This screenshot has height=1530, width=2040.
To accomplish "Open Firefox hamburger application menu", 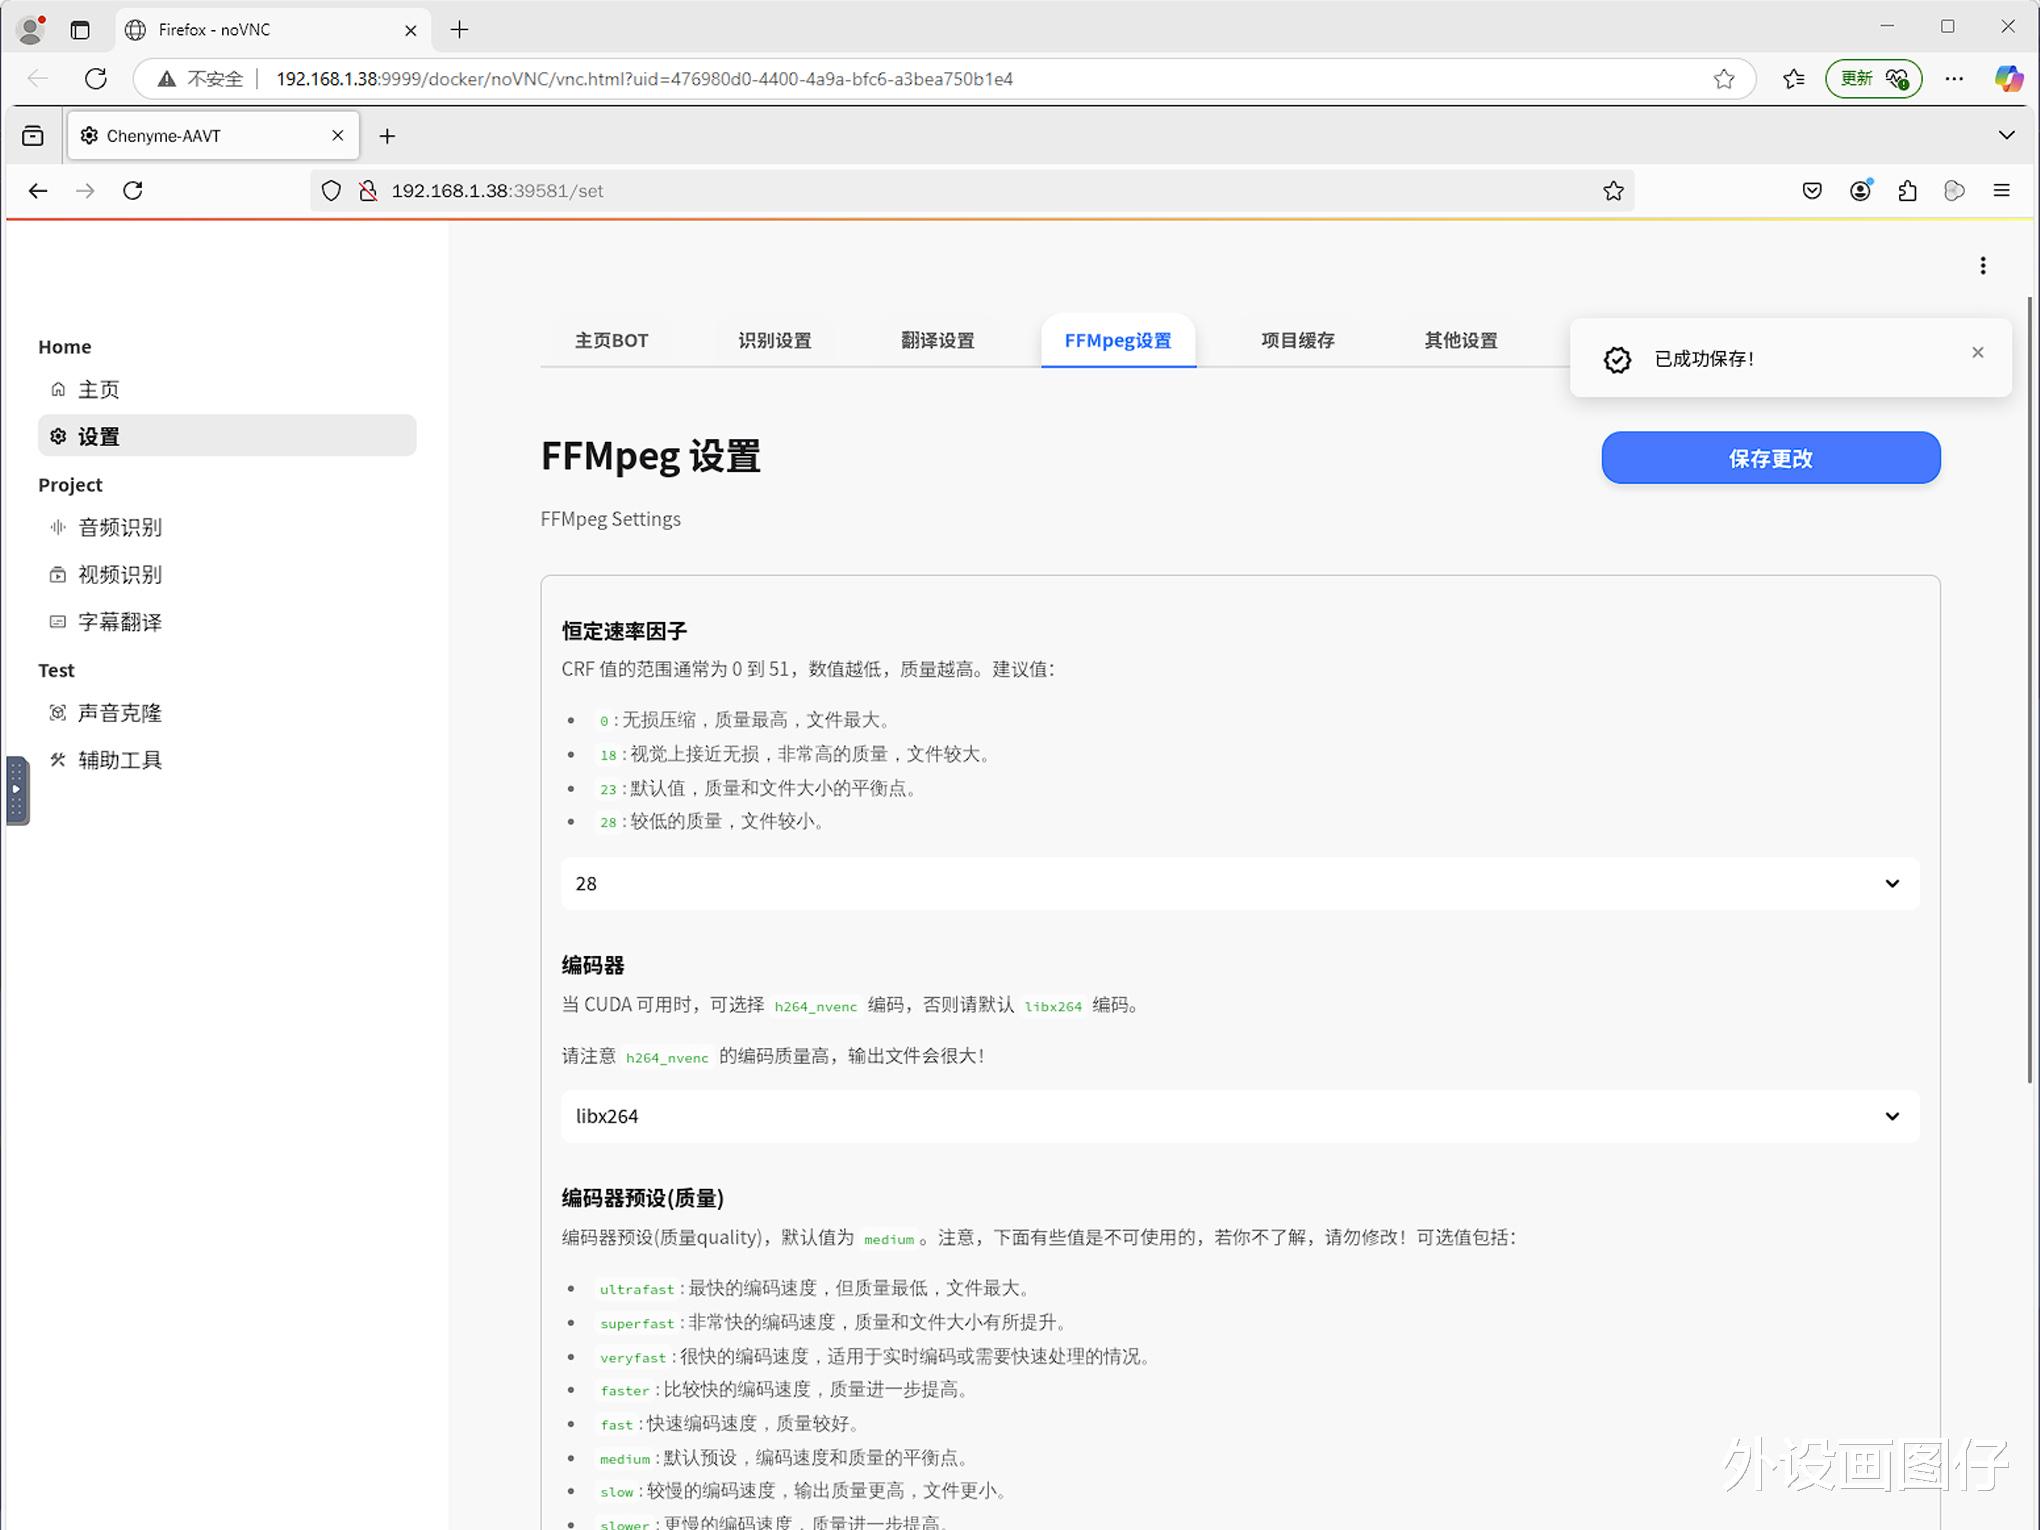I will pyautogui.click(x=2001, y=191).
